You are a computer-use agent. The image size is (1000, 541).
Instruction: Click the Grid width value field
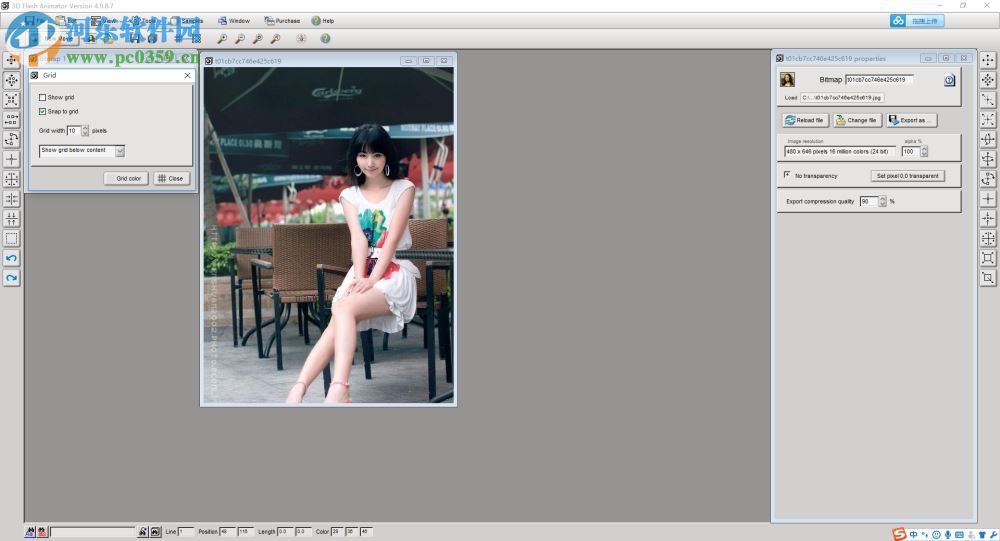74,131
